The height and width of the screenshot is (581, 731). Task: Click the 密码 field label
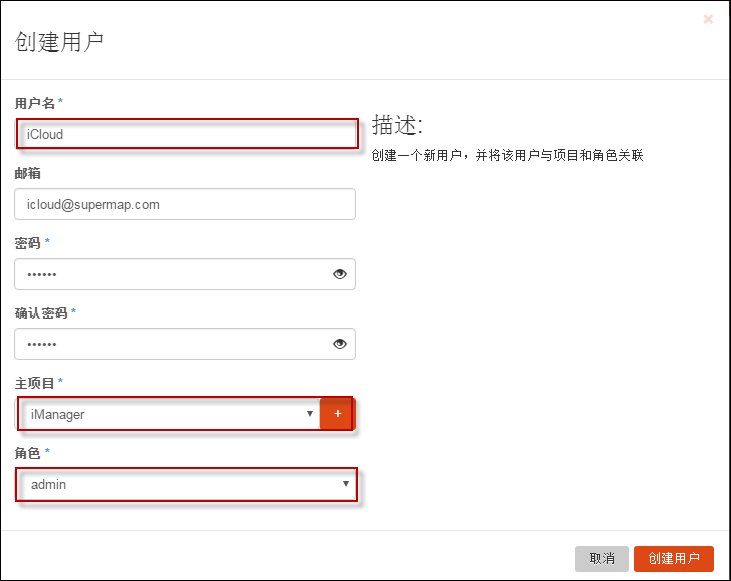click(28, 243)
